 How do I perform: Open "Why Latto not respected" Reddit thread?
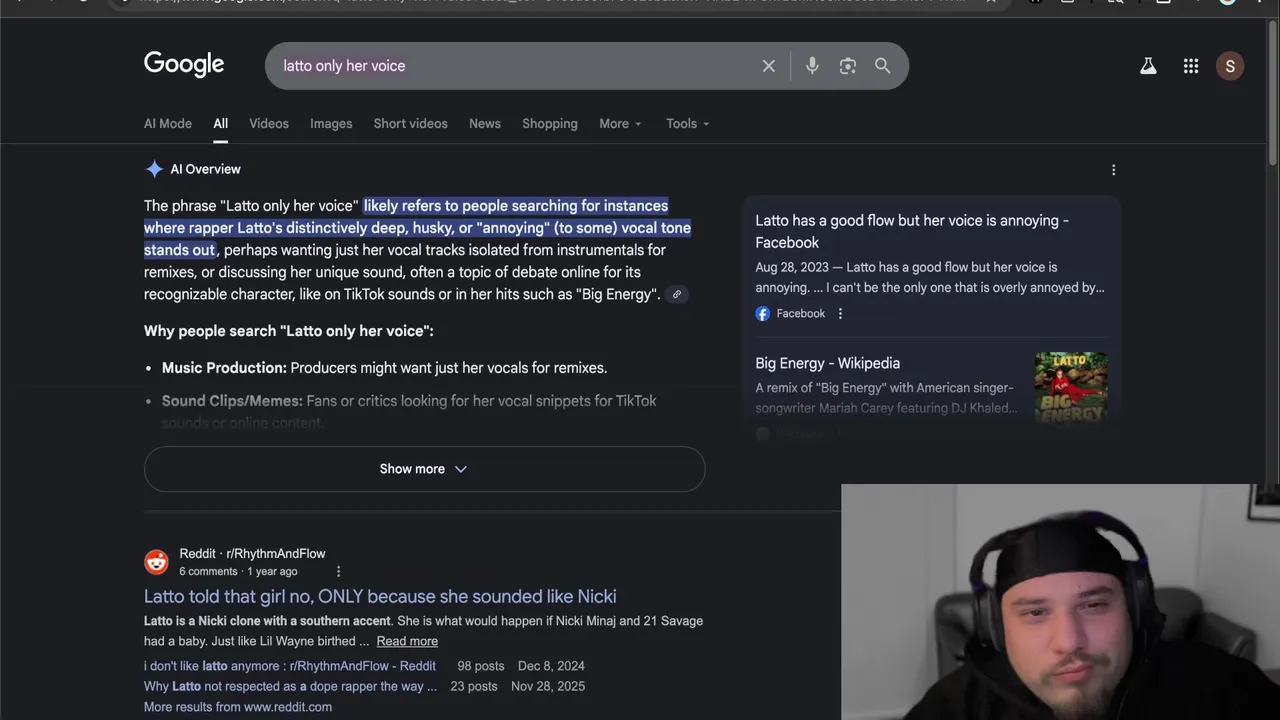tap(290, 686)
